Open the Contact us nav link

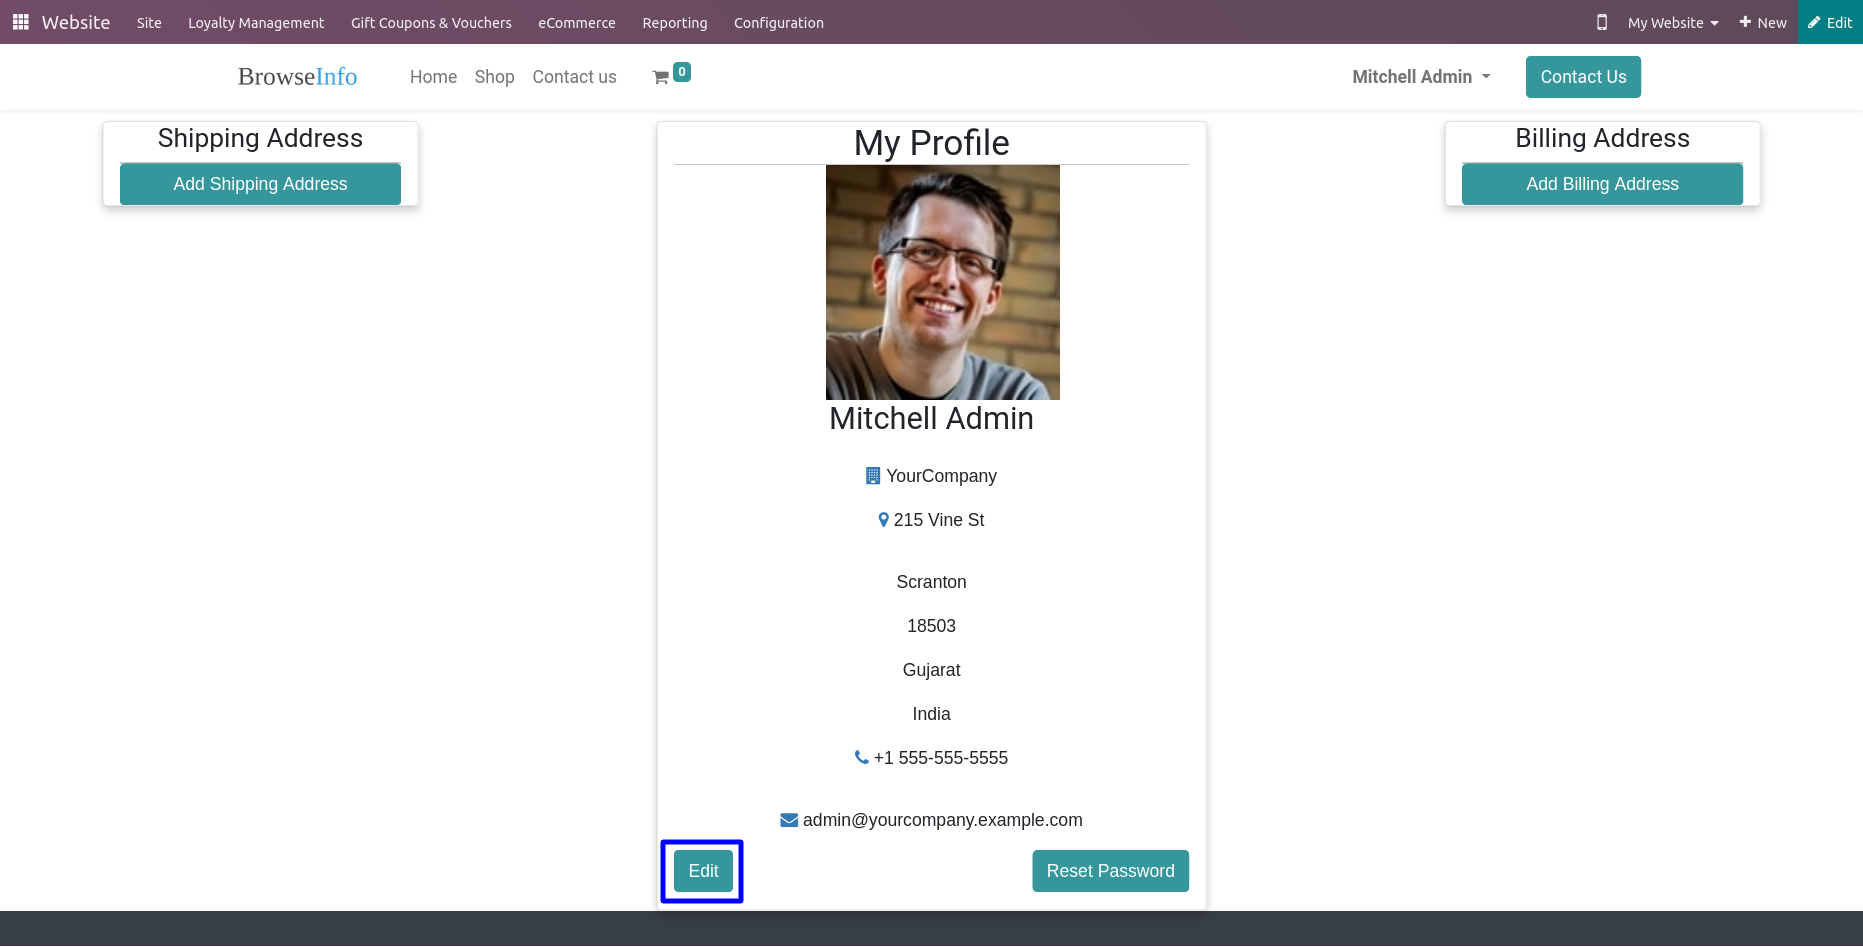point(574,77)
